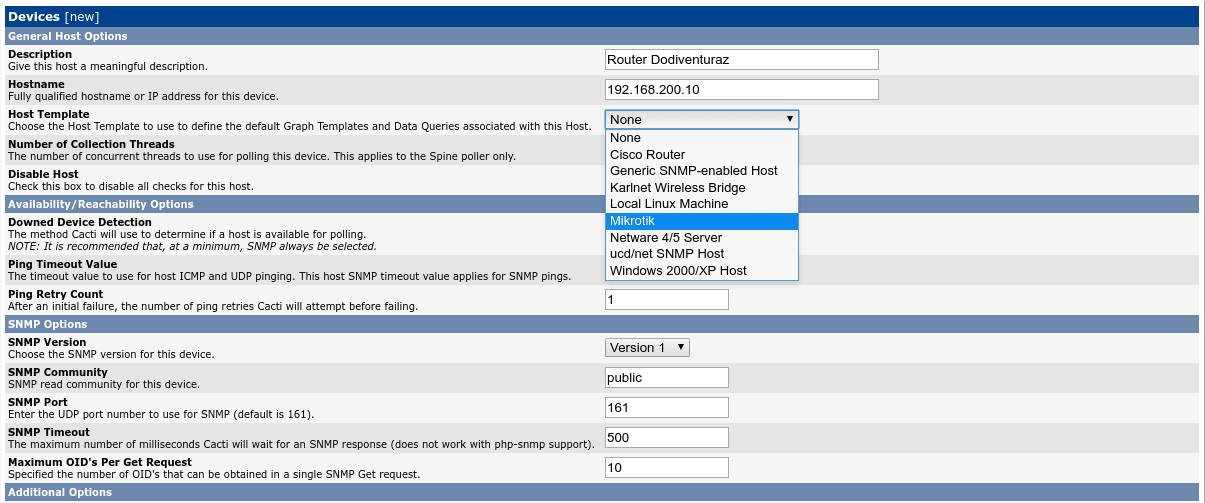The height and width of the screenshot is (503, 1205).
Task: Open the SNMP Version dropdown
Action: (647, 347)
